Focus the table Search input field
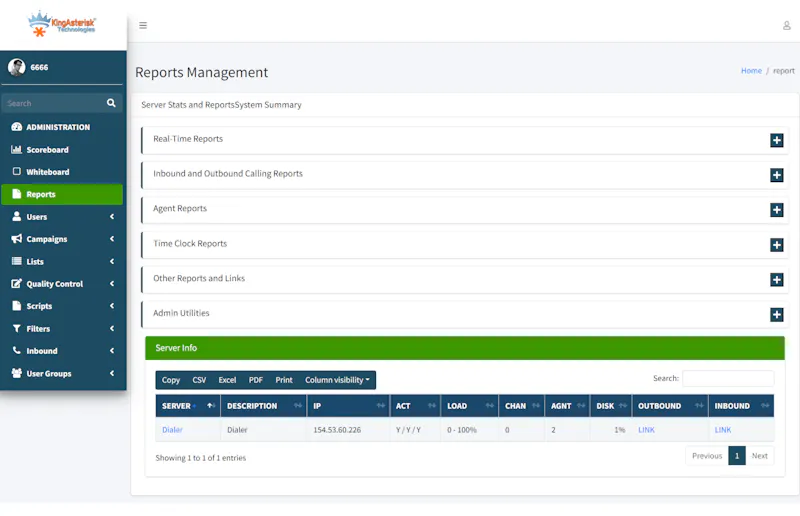Screen dimensions: 800x516 [x=728, y=378]
